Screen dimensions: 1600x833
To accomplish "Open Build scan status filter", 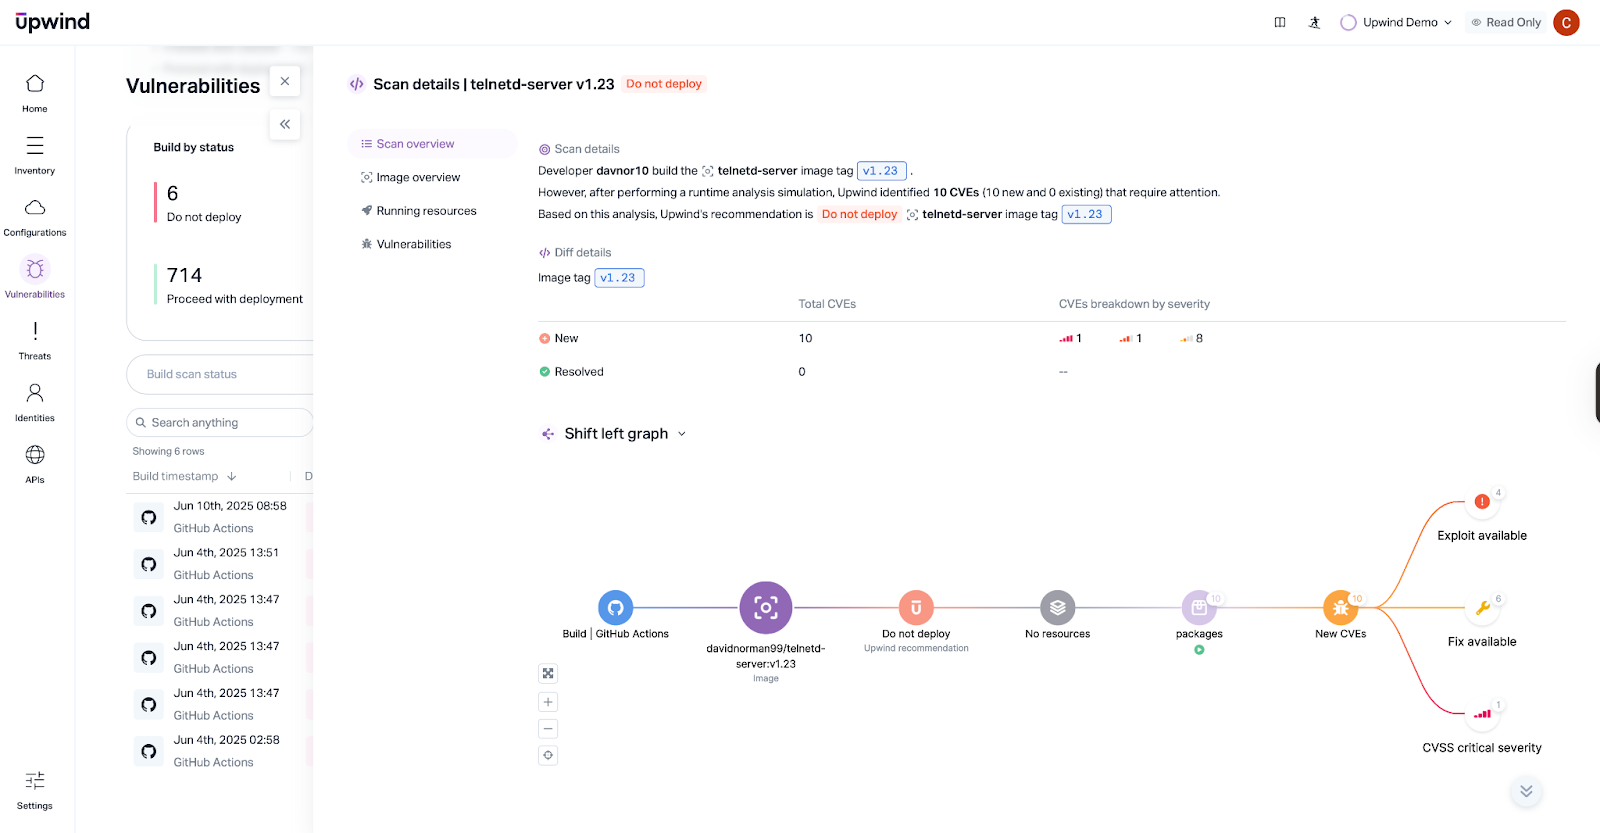I will click(220, 374).
